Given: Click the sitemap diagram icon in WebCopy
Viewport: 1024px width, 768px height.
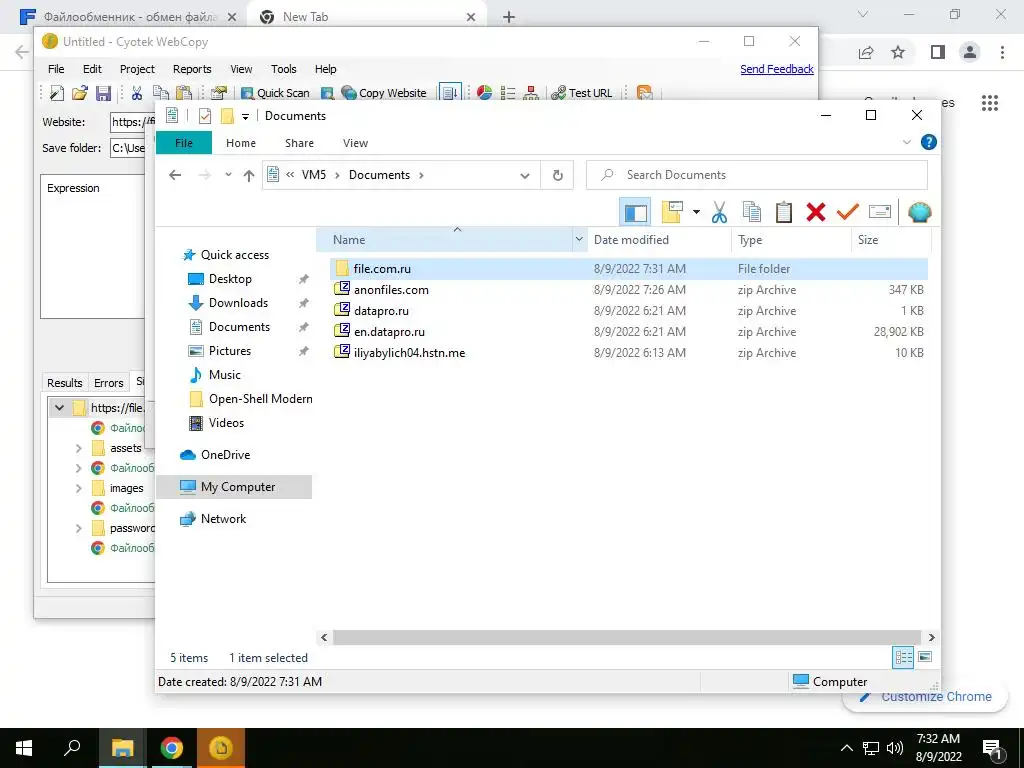Looking at the screenshot, I should (531, 93).
